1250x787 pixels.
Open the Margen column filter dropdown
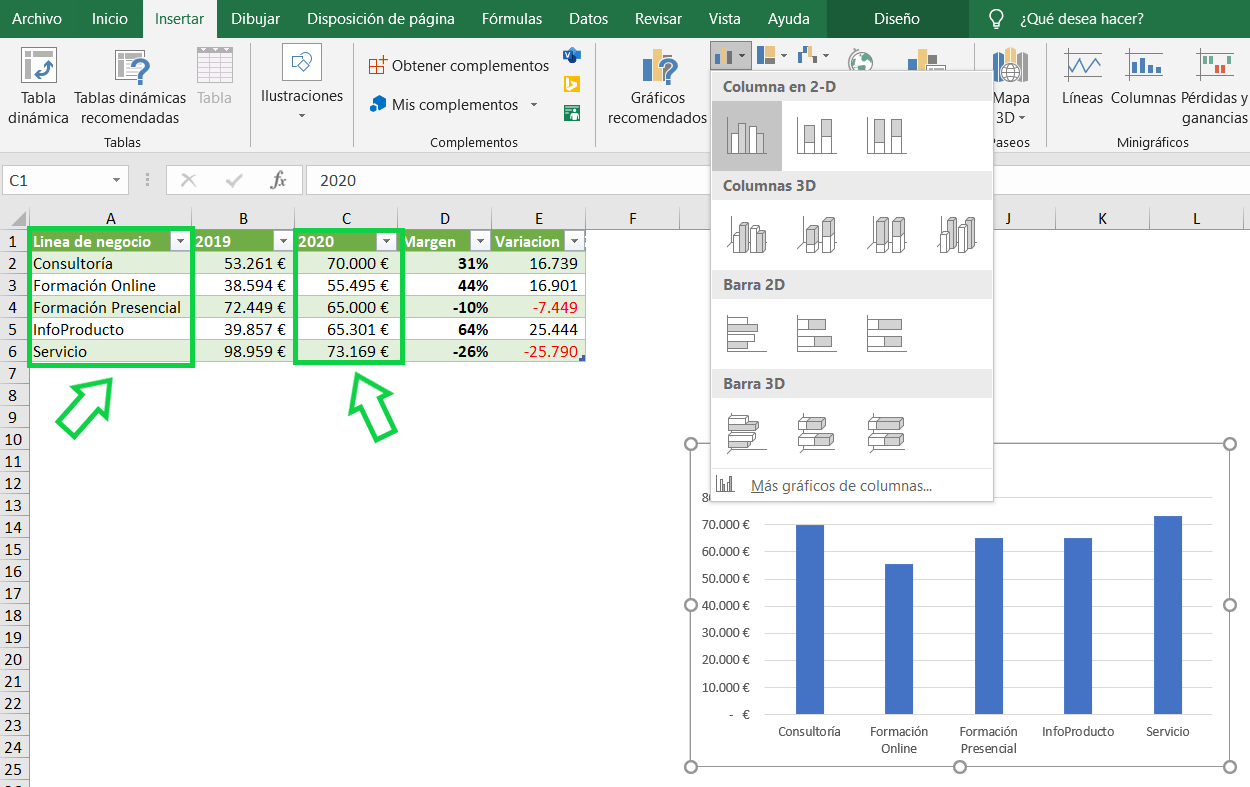[479, 241]
